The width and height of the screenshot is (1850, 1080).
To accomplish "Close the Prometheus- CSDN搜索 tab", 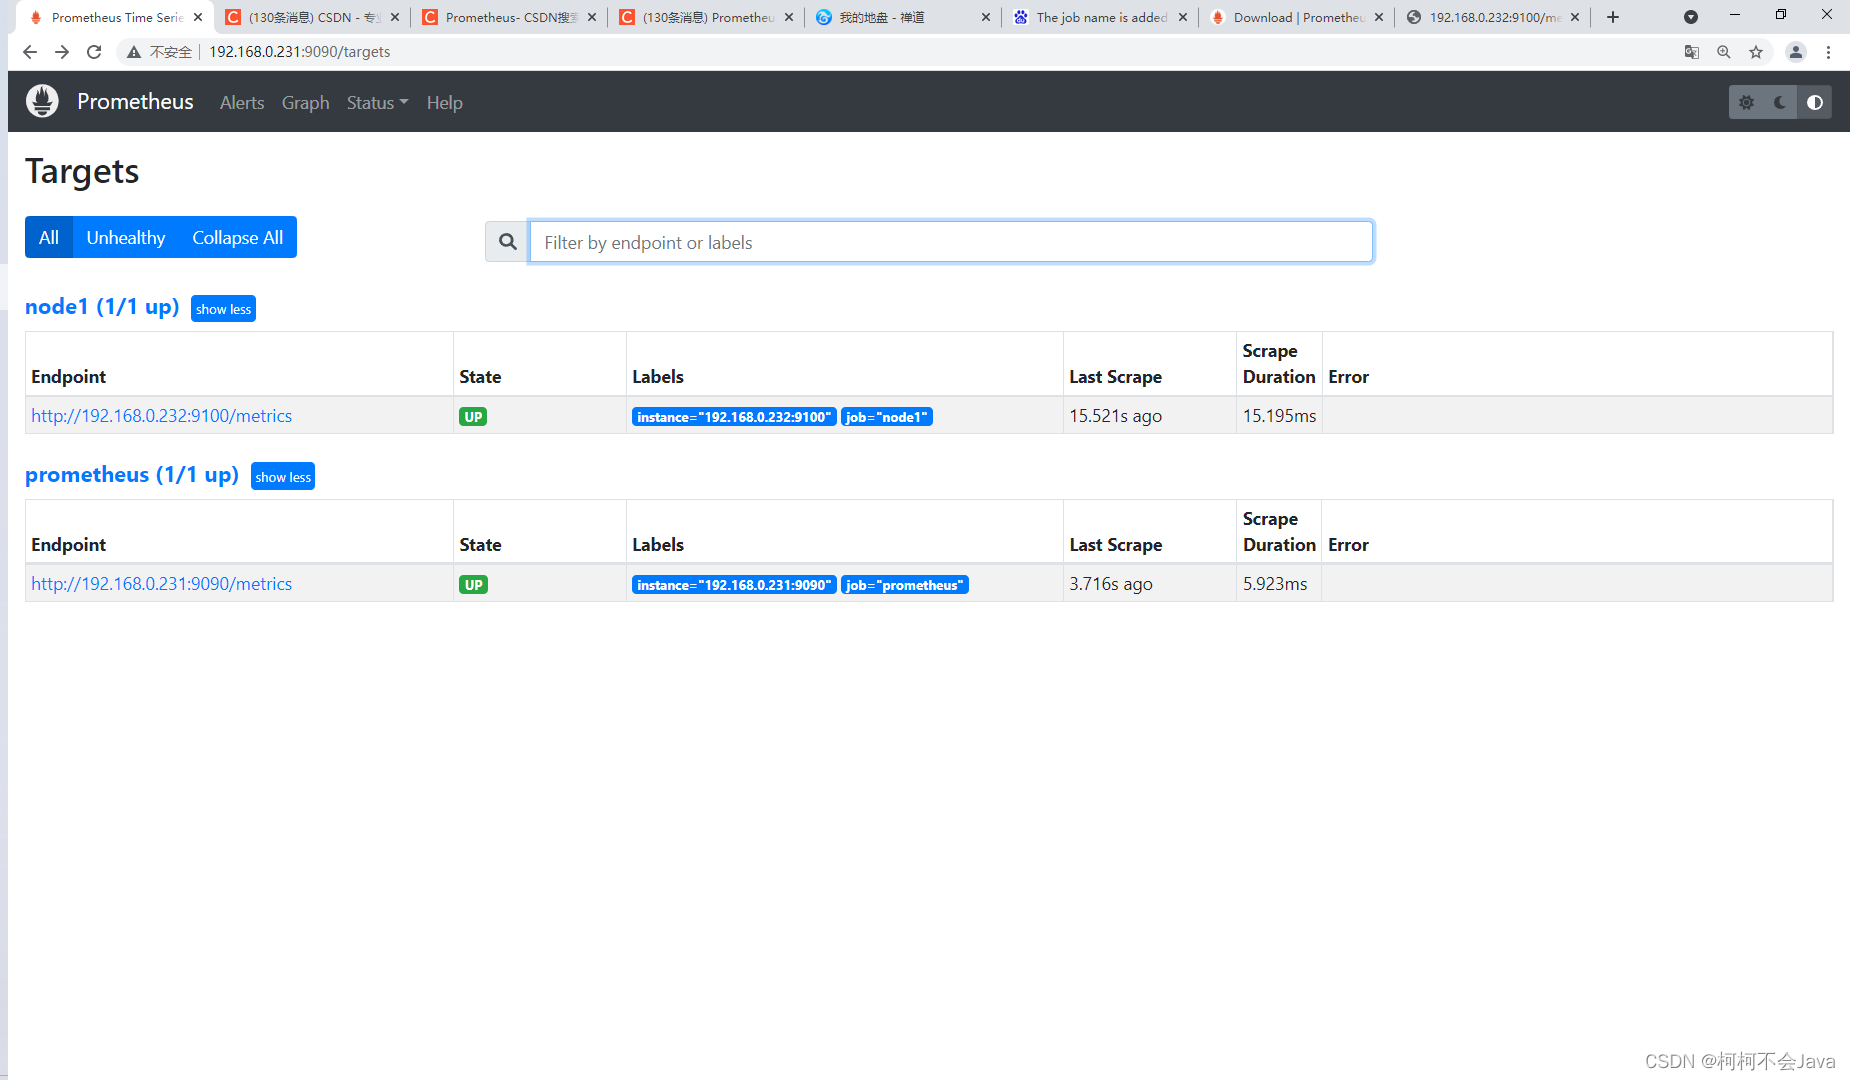I will [592, 17].
